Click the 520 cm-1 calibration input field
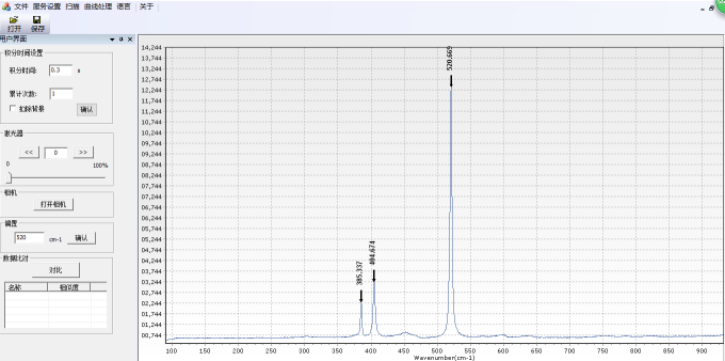The width and height of the screenshot is (725, 361). coord(29,238)
